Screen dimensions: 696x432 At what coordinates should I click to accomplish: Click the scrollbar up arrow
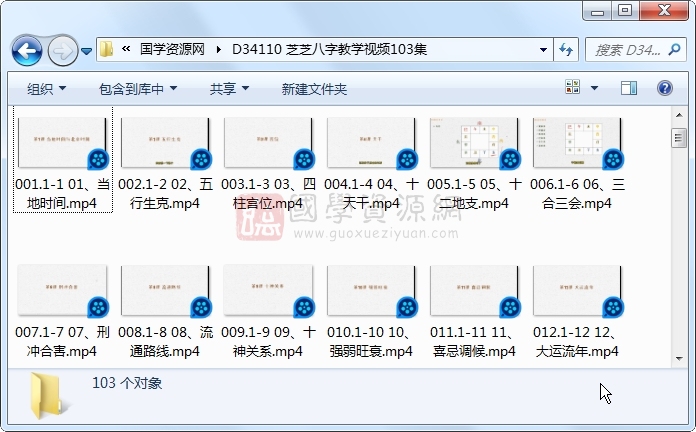coord(679,115)
